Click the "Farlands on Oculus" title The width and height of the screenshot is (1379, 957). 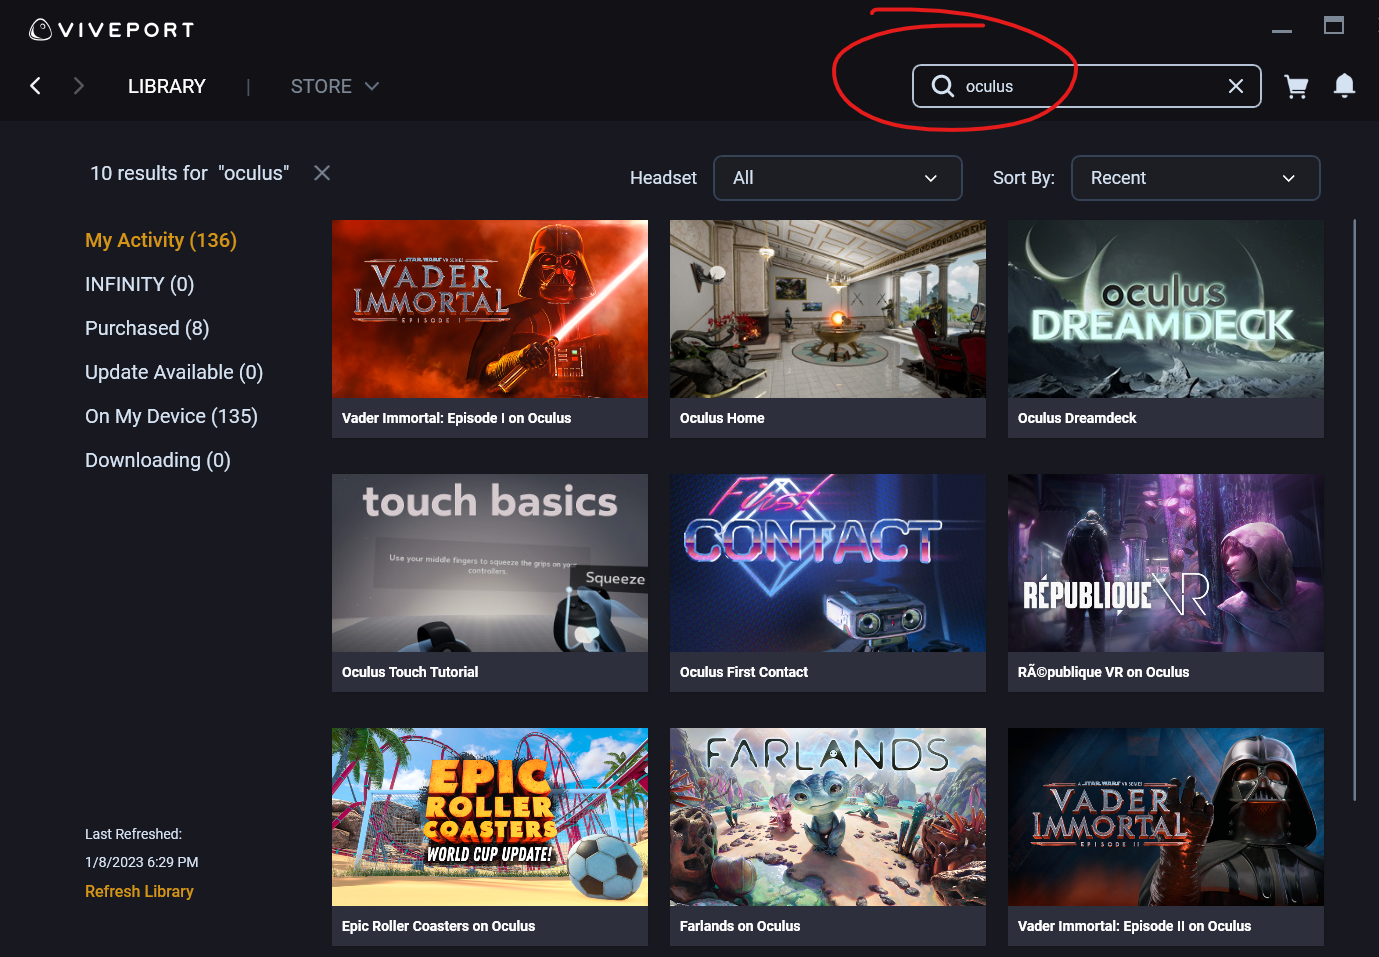[x=740, y=926]
